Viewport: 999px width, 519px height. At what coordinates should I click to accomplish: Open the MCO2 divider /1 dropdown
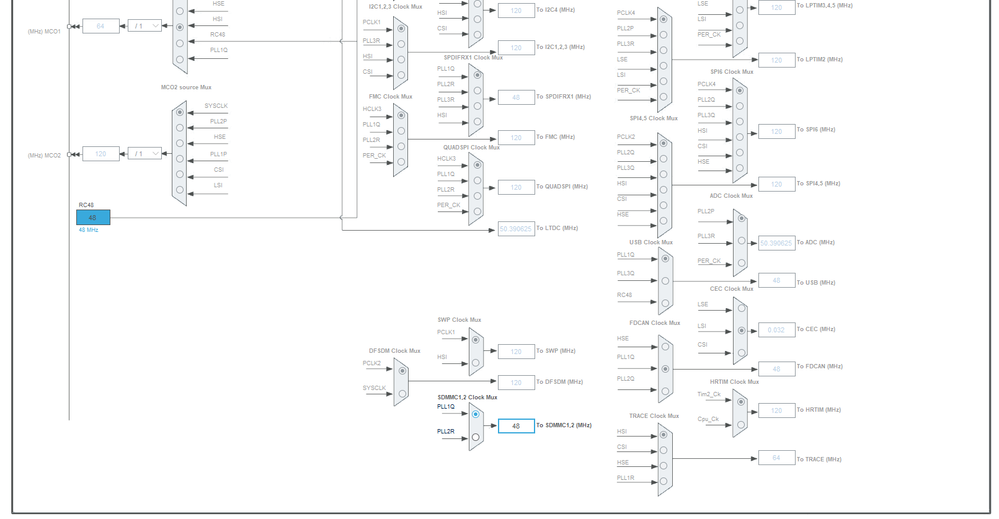coord(145,153)
